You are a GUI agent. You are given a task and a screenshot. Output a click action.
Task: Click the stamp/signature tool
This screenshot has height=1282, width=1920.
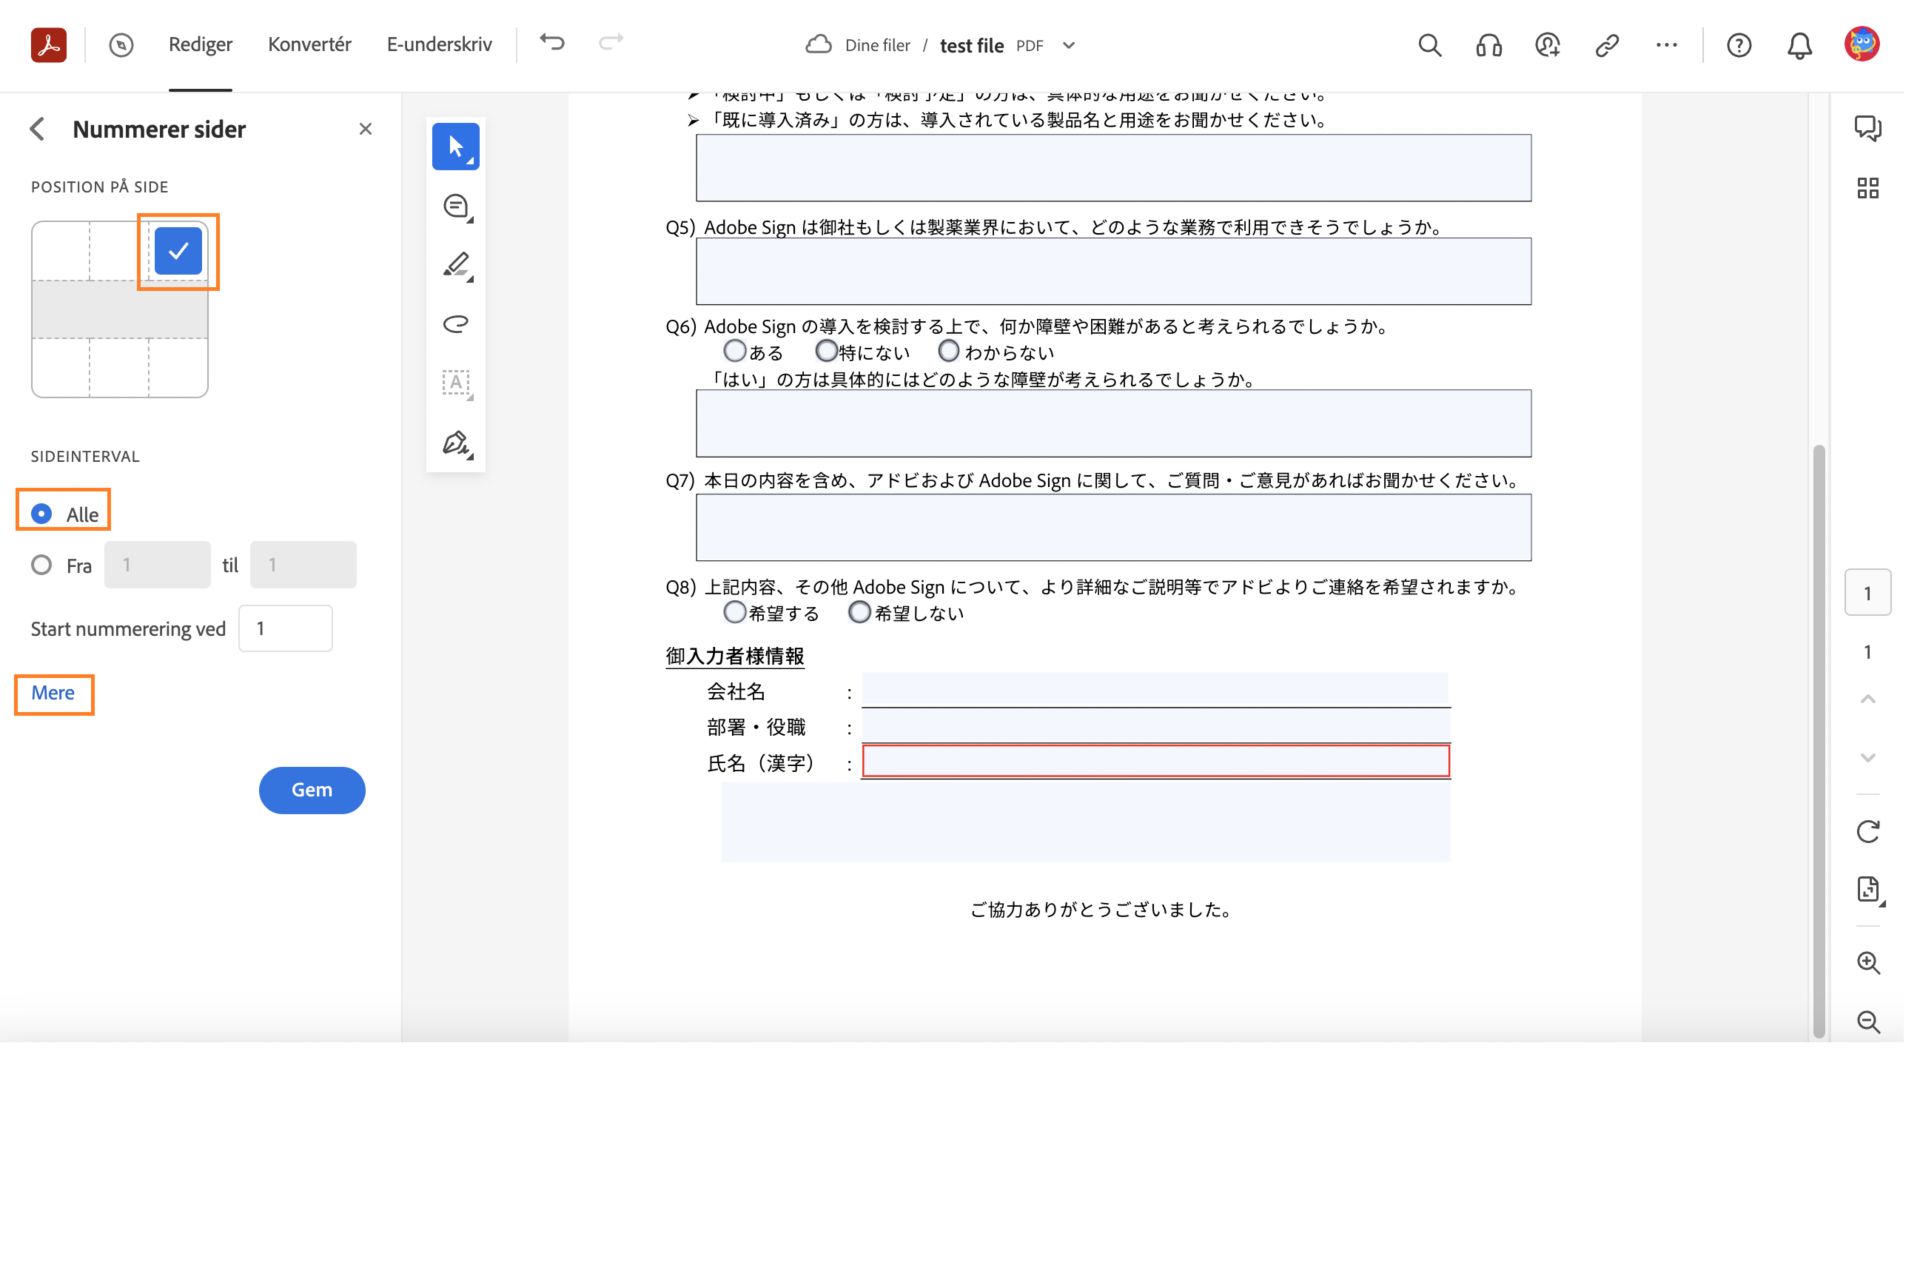456,442
